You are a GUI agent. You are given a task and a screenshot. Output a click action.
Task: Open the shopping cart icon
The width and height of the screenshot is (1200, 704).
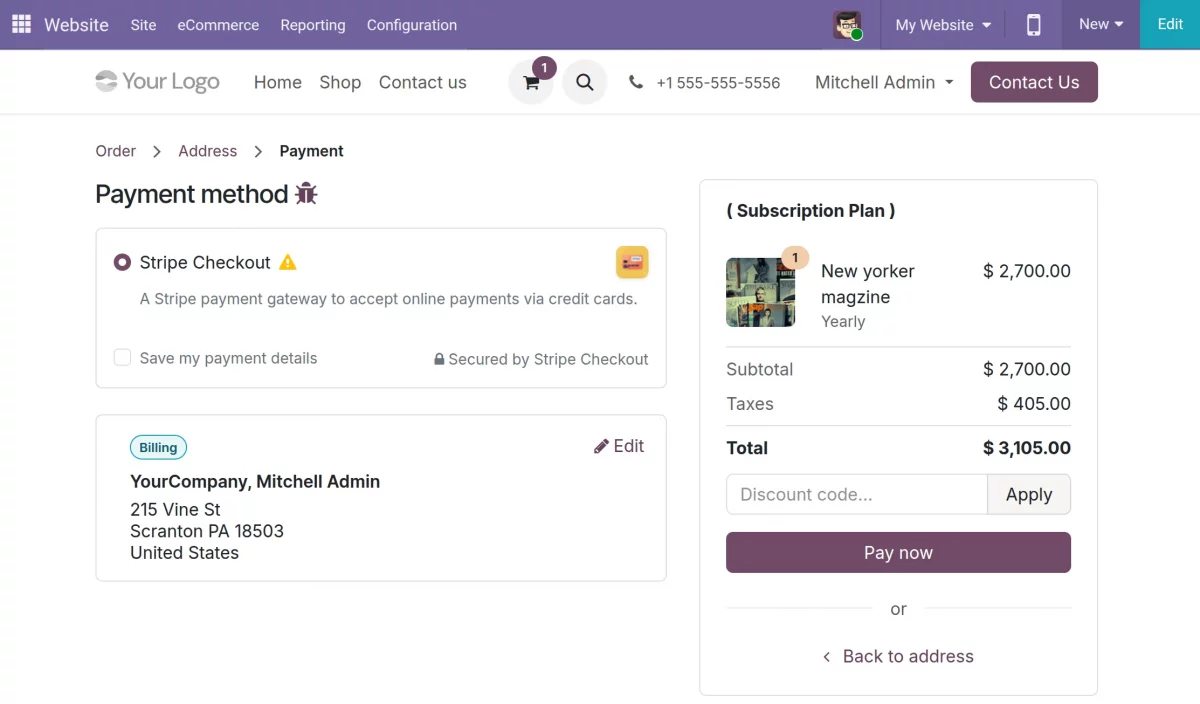531,82
